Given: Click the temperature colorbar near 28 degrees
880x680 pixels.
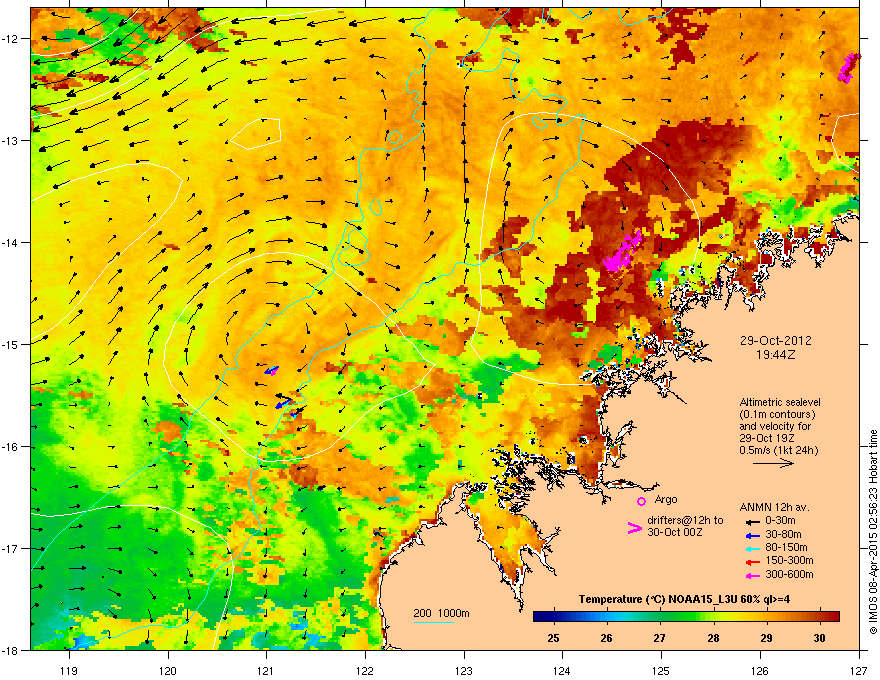Looking at the screenshot, I should [713, 616].
